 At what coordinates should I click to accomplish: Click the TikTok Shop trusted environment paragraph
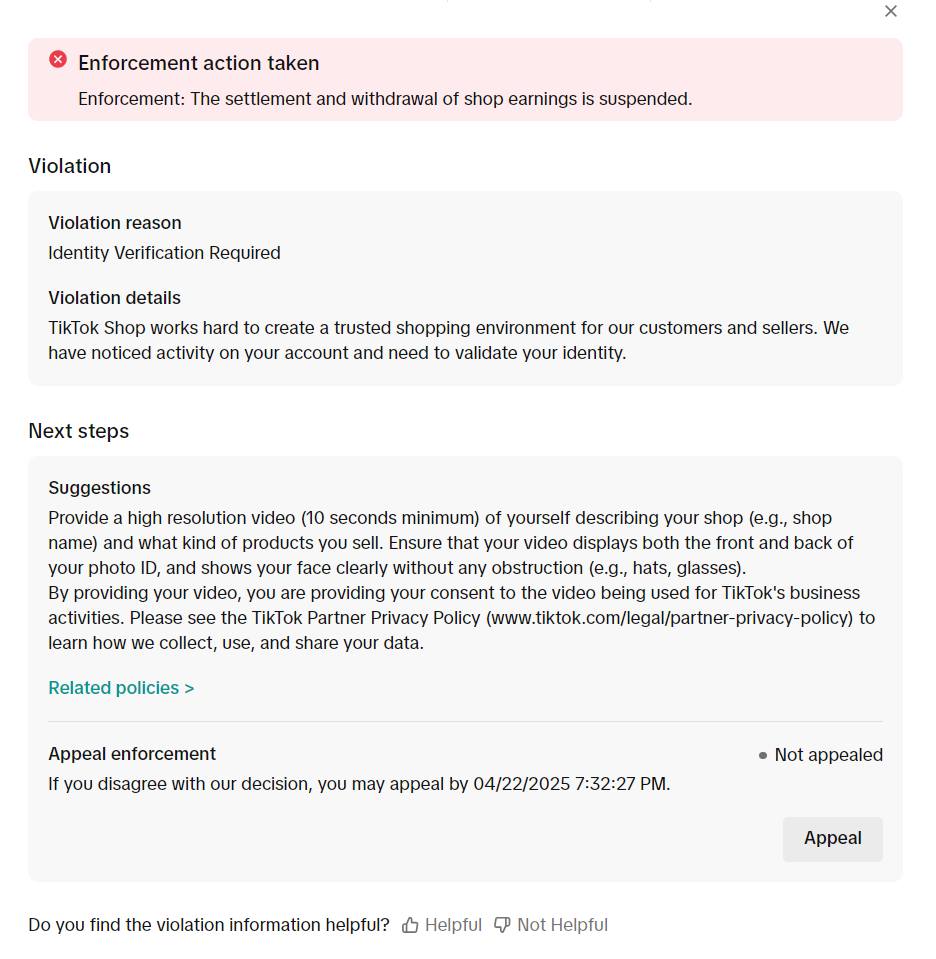[x=448, y=340]
